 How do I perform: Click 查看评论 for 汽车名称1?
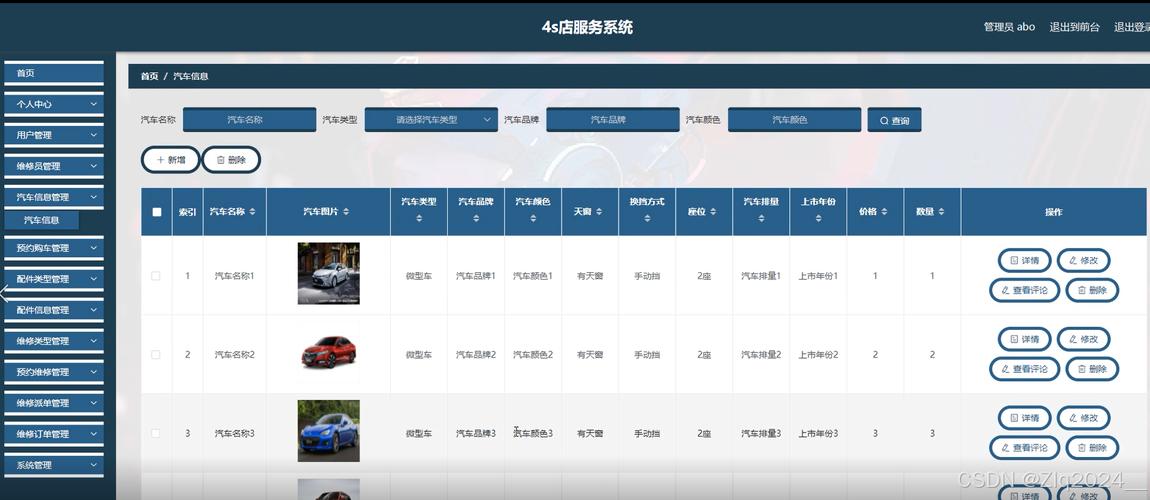pos(1025,290)
